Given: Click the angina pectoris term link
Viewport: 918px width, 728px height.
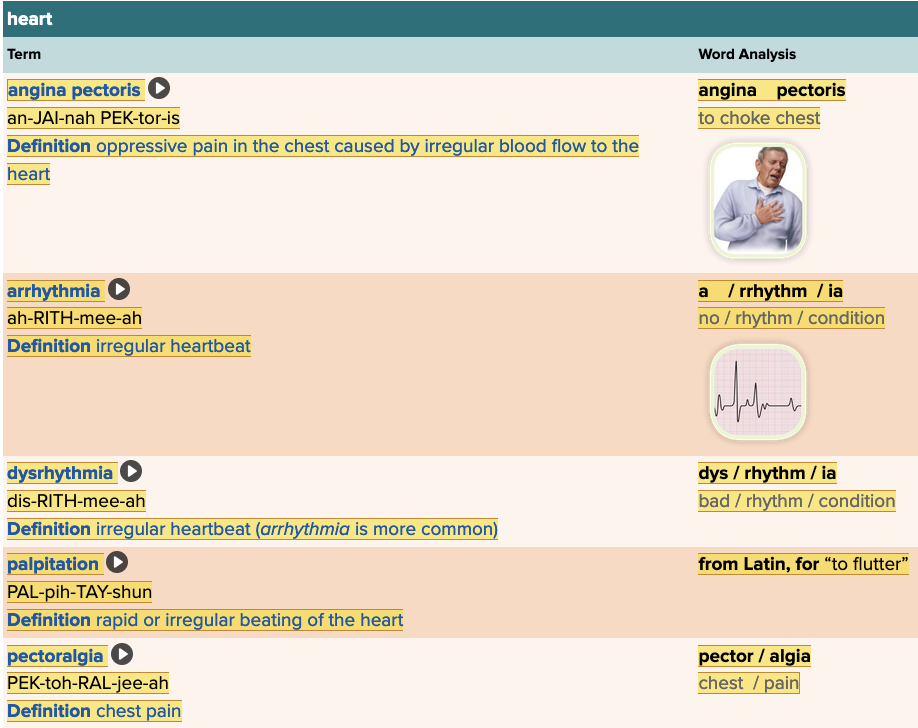Looking at the screenshot, I should (x=74, y=90).
